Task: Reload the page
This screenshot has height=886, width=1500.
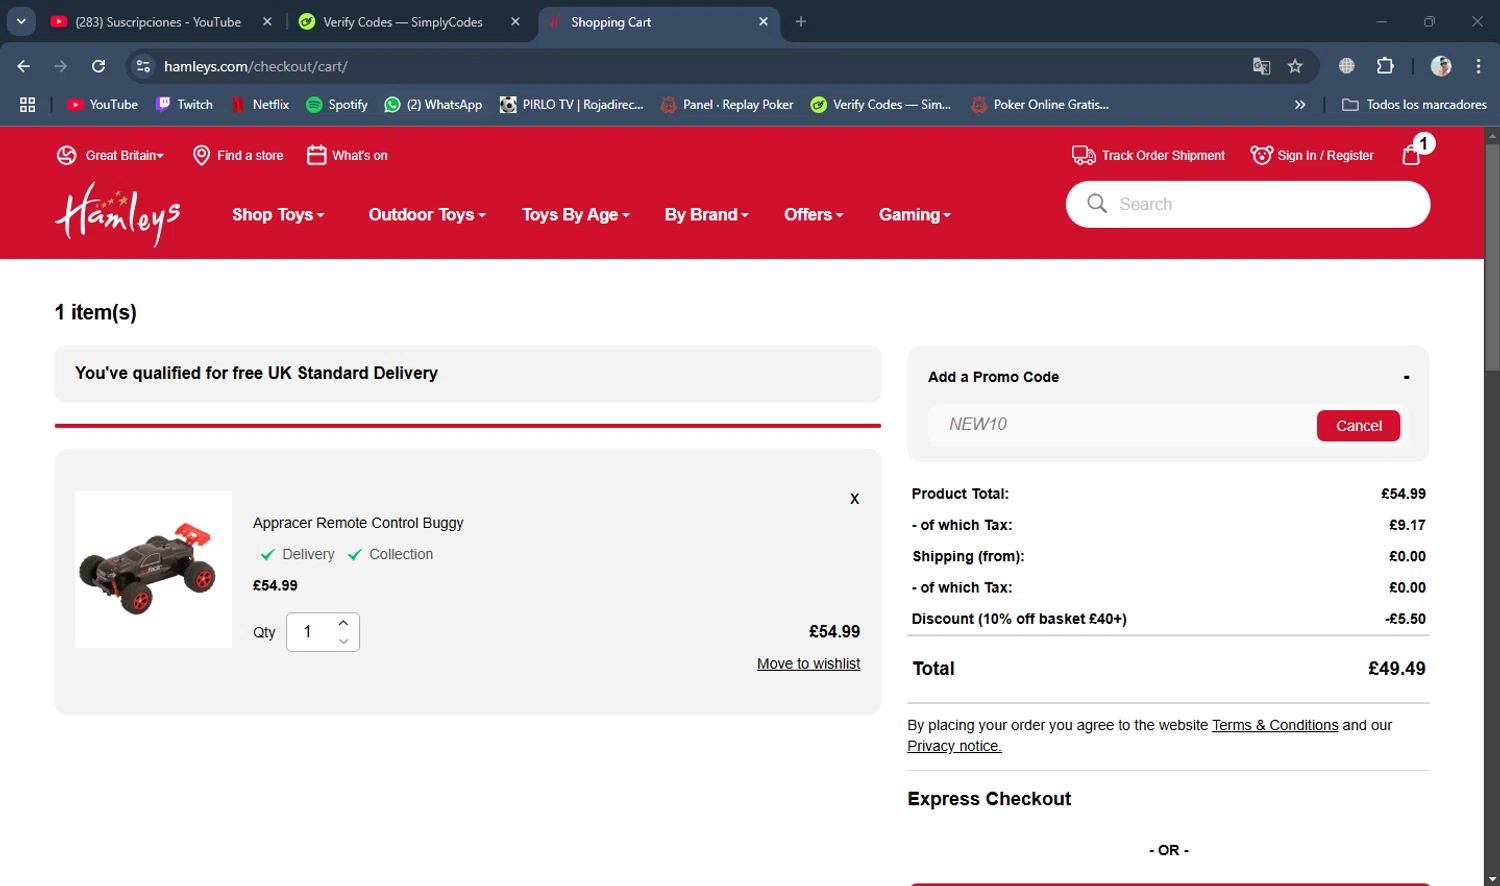Action: (98, 66)
